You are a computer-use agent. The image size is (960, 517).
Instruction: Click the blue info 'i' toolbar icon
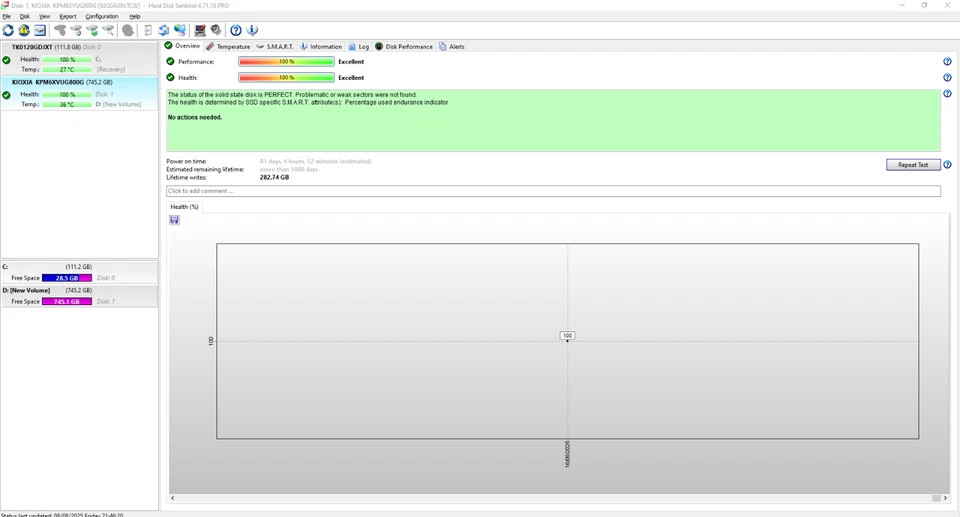coord(252,30)
